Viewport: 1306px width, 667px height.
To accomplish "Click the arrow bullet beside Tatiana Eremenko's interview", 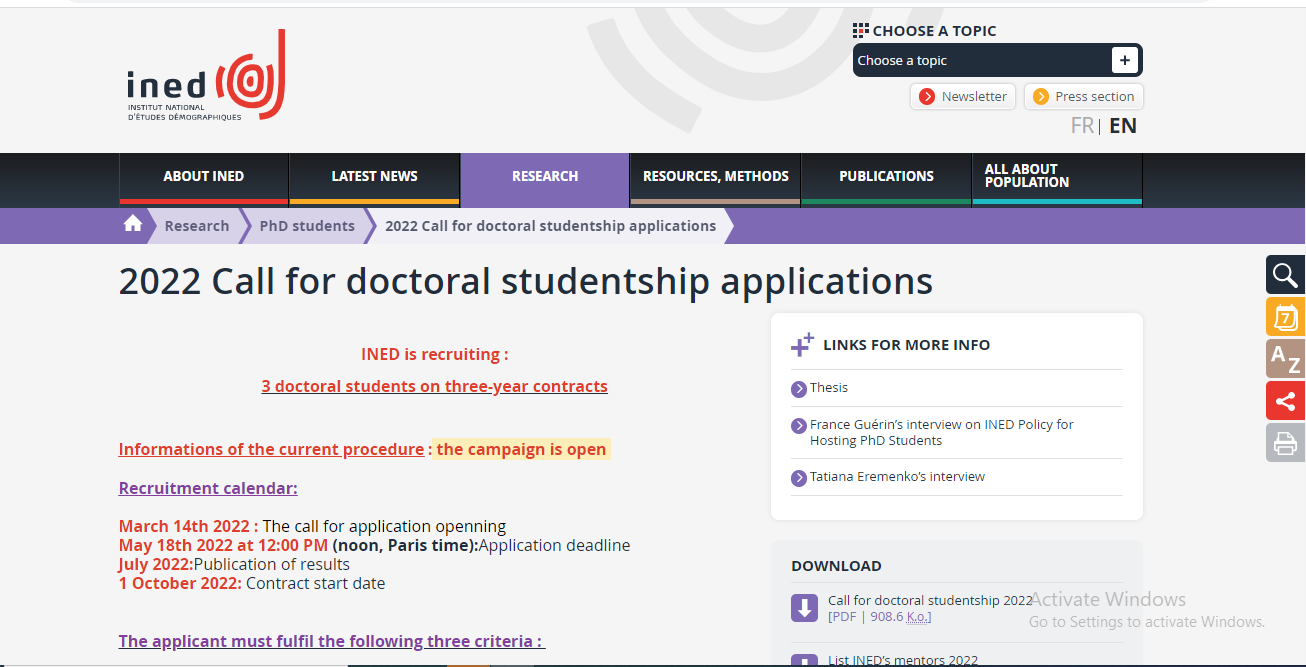I will [x=798, y=478].
